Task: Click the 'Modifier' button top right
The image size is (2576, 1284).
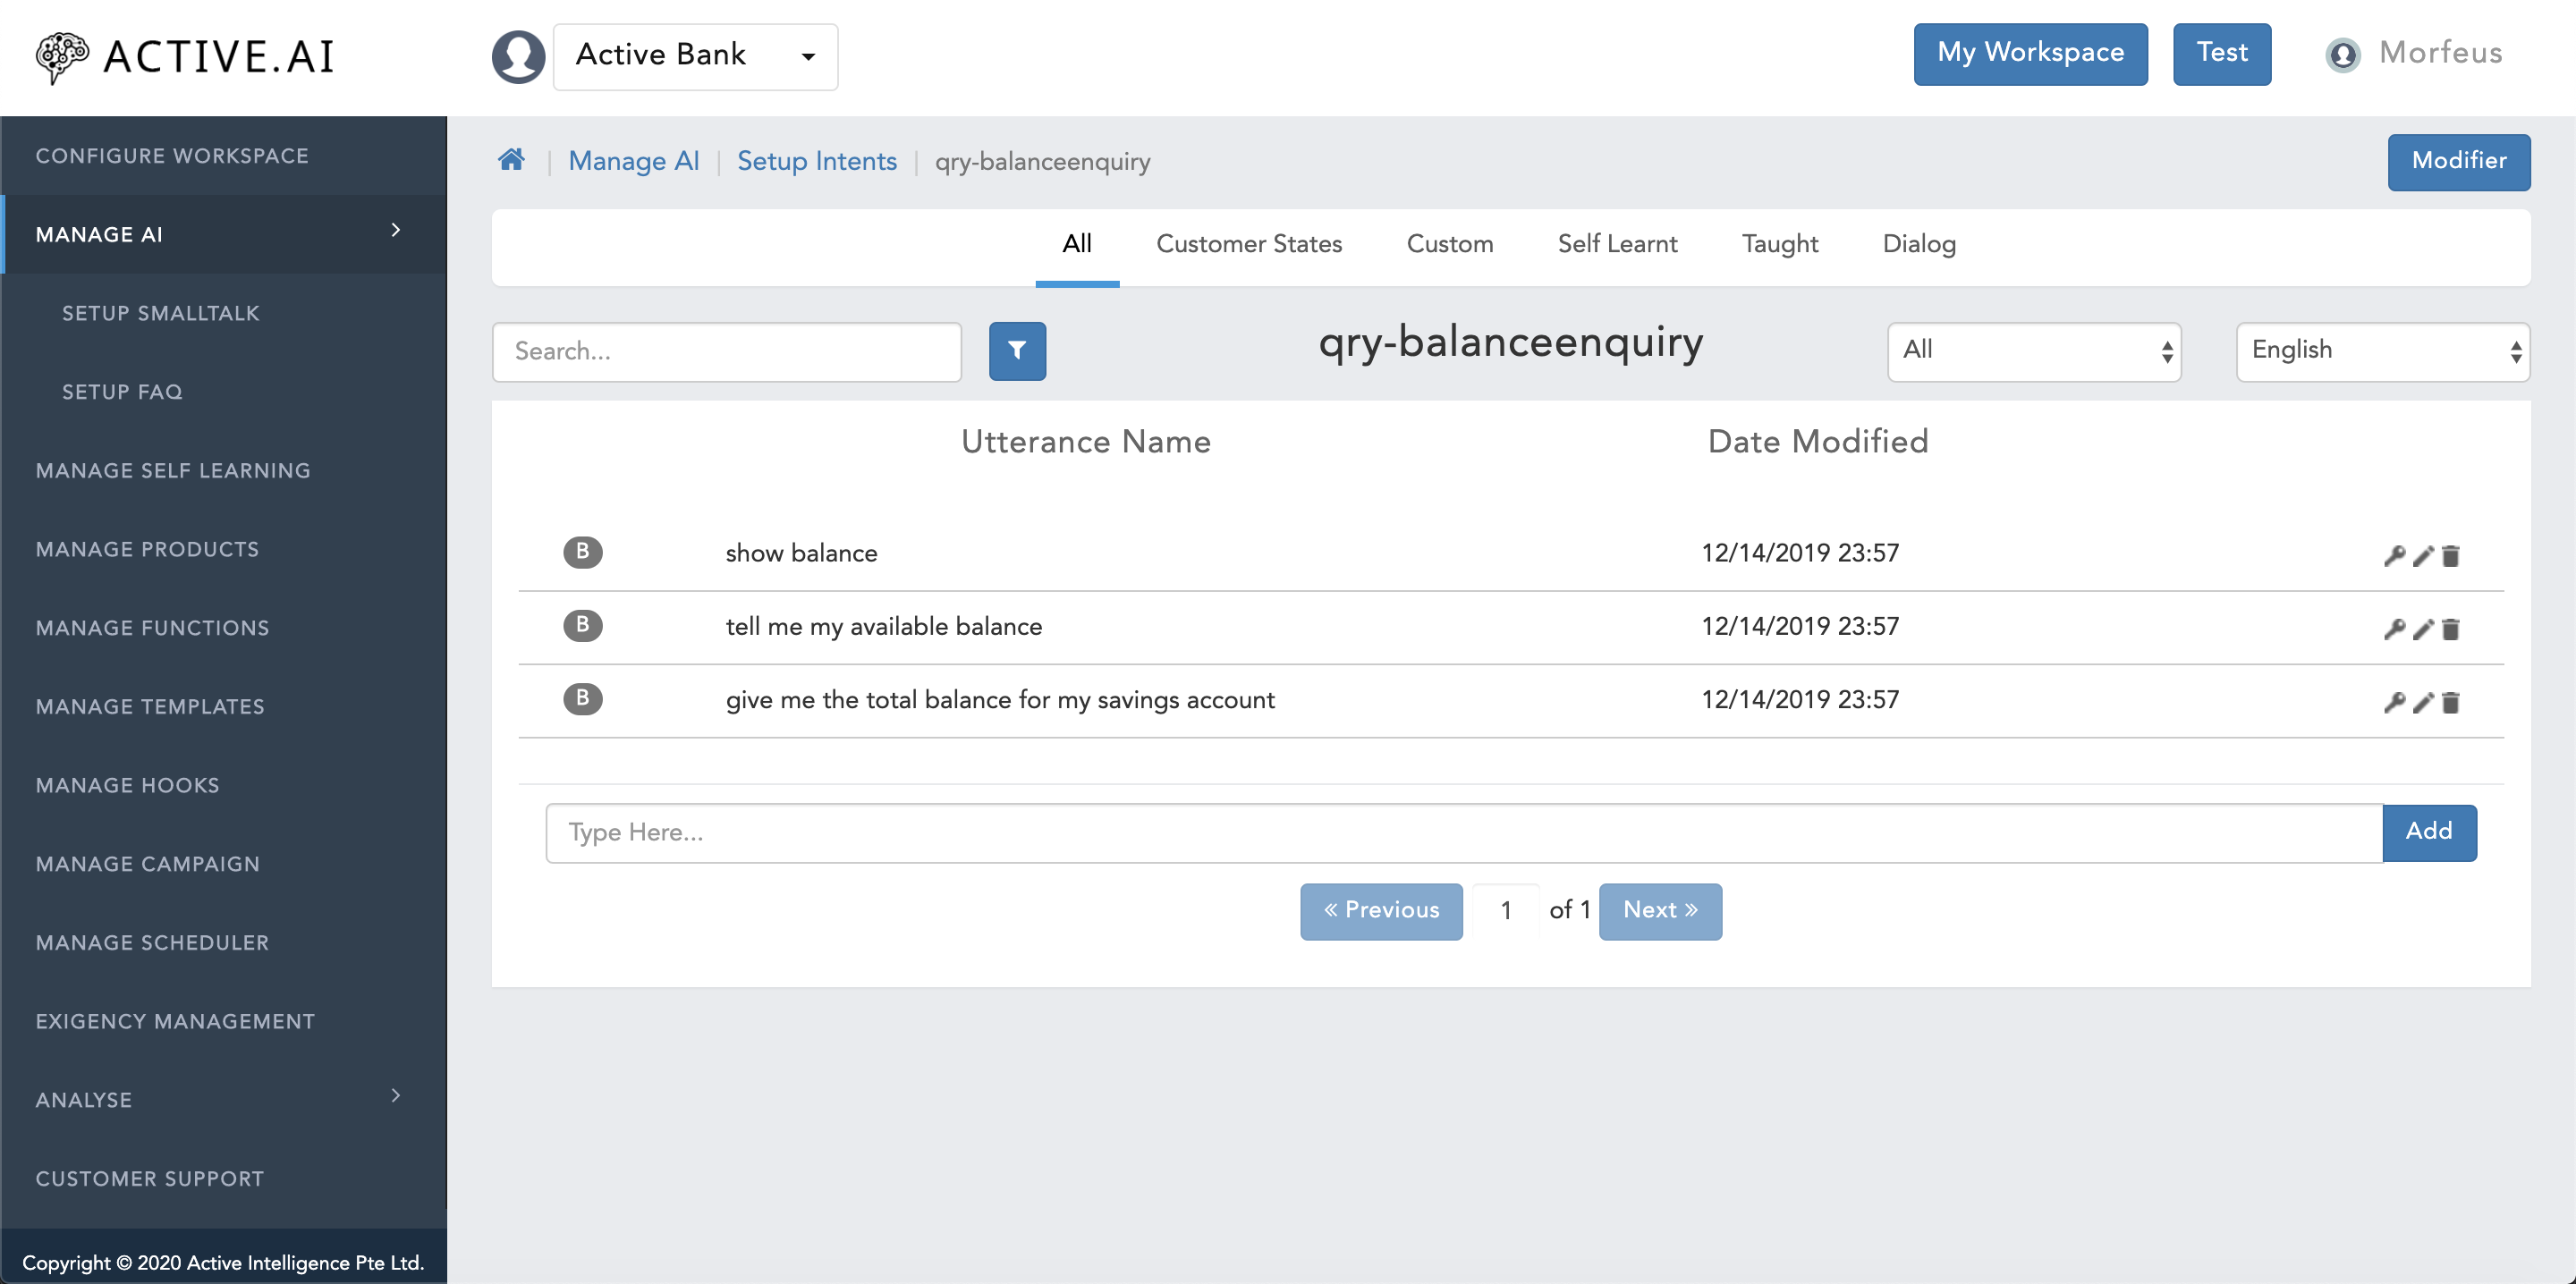Action: coord(2460,161)
